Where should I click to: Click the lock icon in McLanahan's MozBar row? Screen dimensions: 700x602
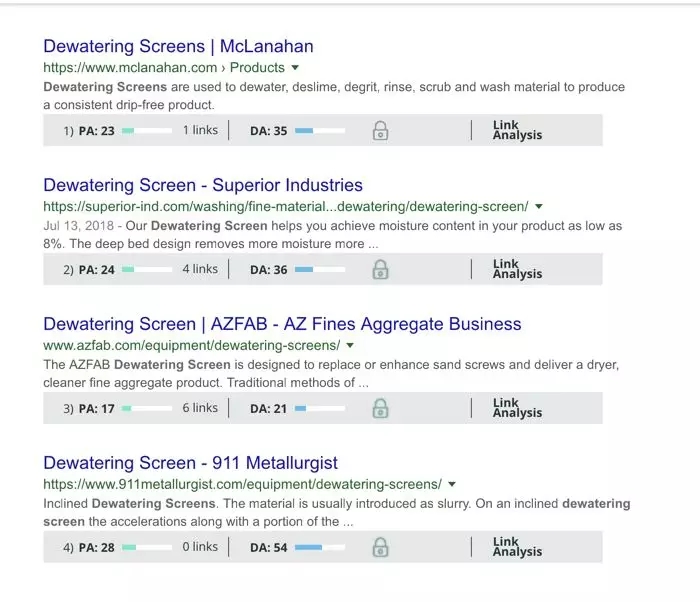pos(380,131)
